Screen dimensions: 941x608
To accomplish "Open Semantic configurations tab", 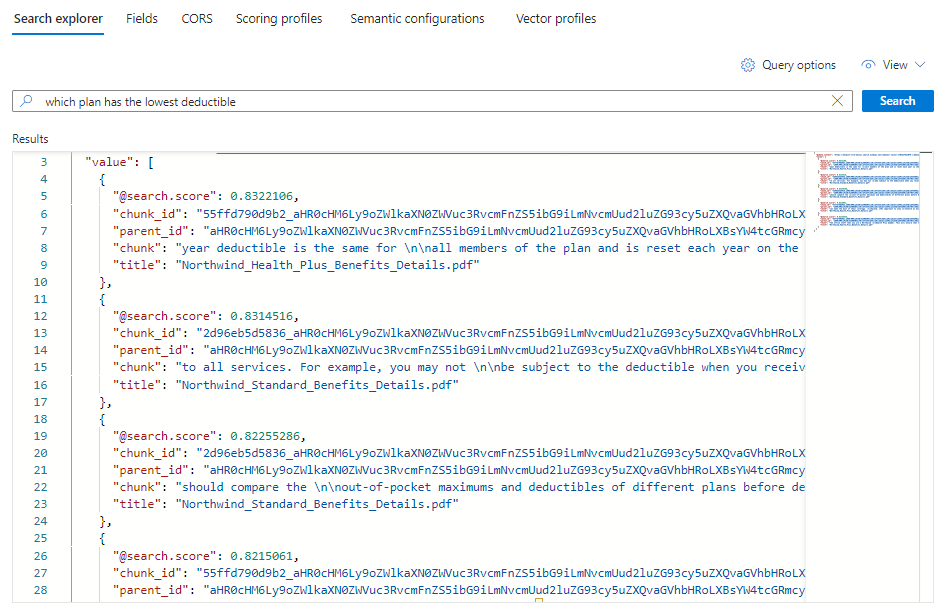I will tap(417, 19).
